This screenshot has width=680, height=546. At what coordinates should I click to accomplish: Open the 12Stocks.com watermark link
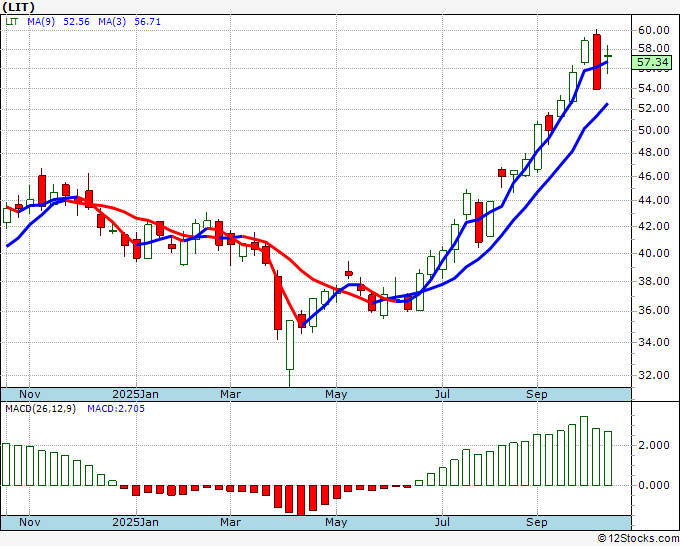tap(638, 538)
